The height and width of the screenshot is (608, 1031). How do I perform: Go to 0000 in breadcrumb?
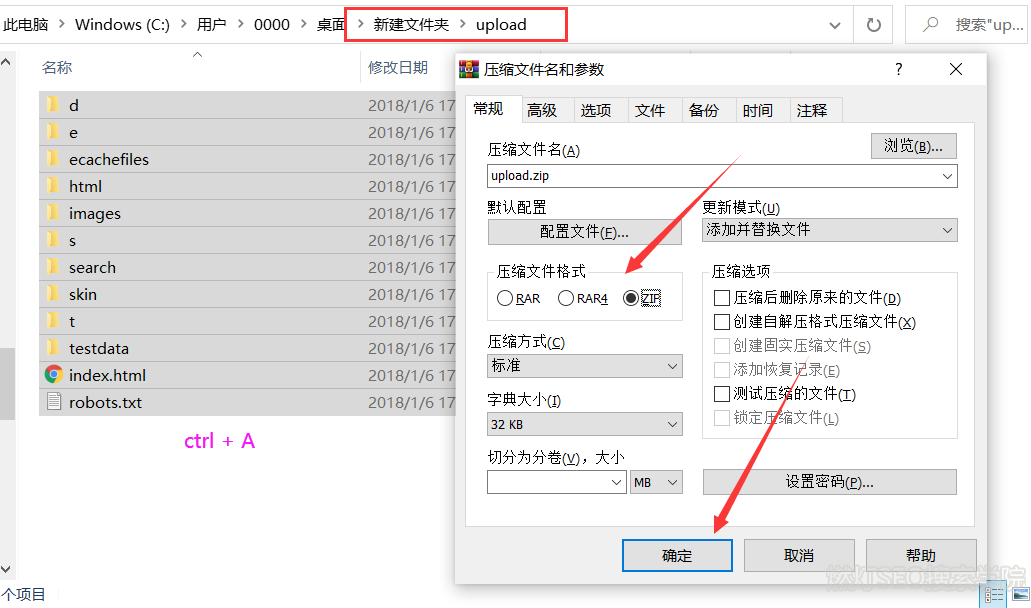272,24
